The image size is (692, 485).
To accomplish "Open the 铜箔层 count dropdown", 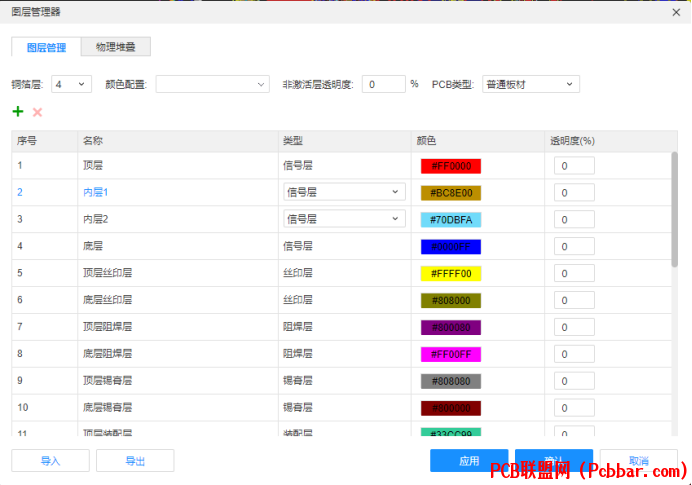I will [x=71, y=84].
